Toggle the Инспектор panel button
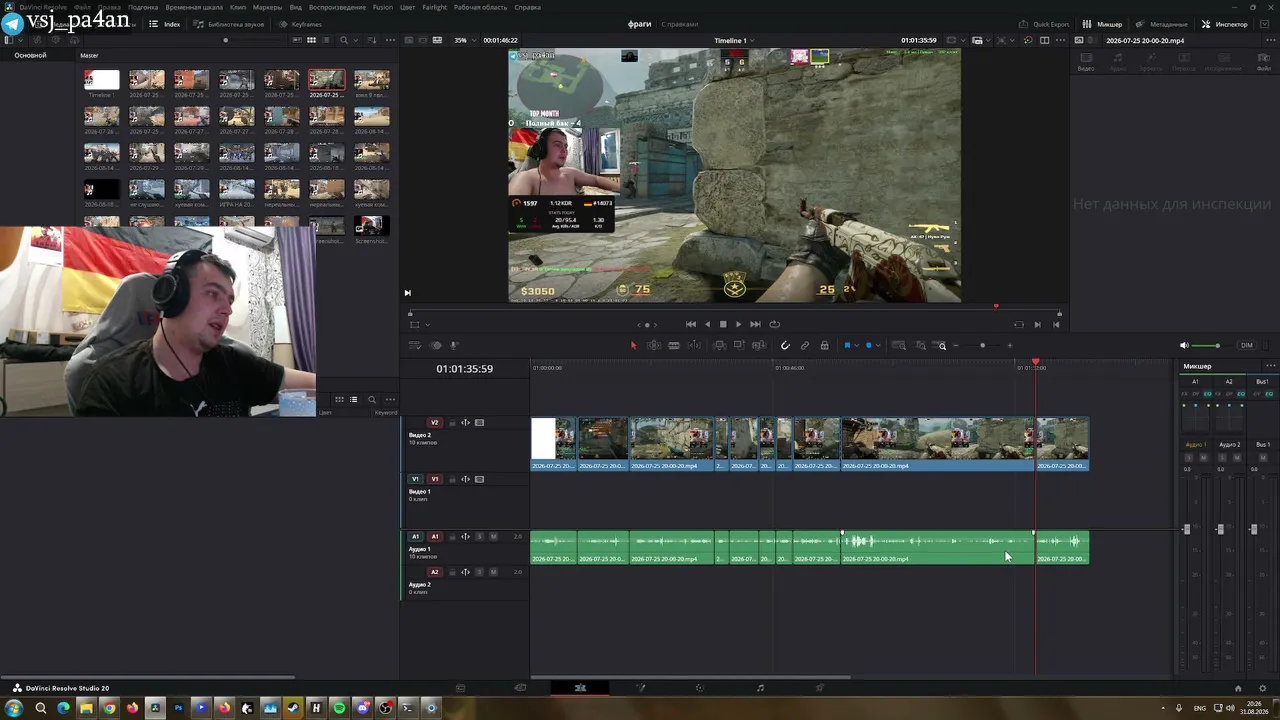Viewport: 1280px width, 720px height. coord(1225,24)
